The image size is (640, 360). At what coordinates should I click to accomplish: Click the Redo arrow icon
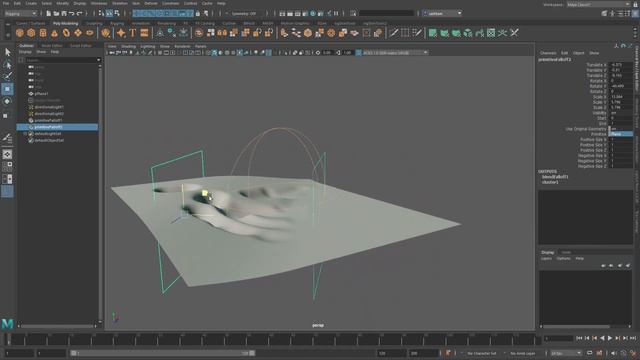click(x=80, y=13)
